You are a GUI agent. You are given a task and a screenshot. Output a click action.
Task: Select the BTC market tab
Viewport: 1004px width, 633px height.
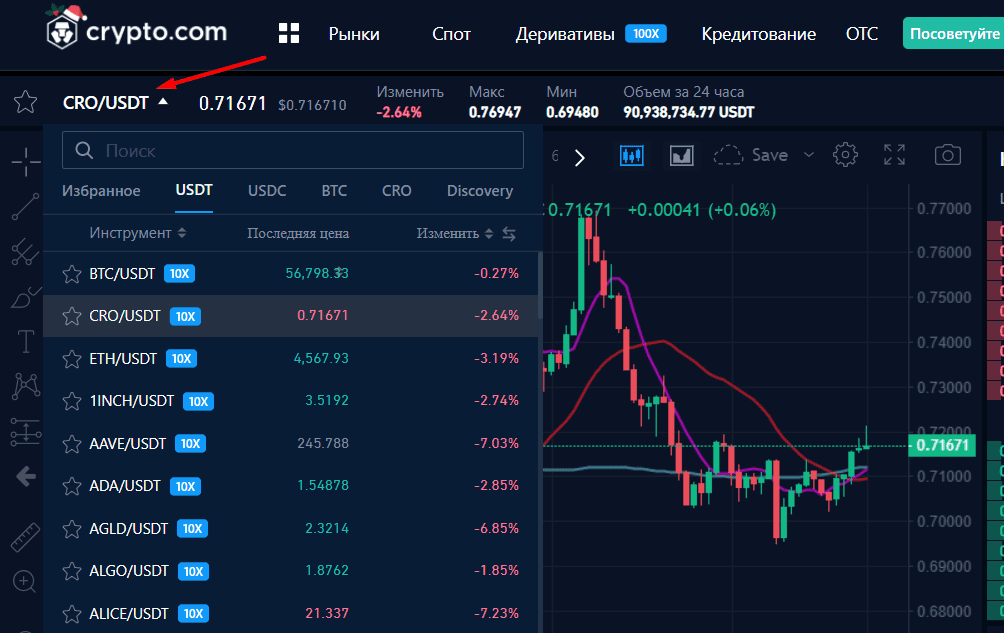(334, 191)
